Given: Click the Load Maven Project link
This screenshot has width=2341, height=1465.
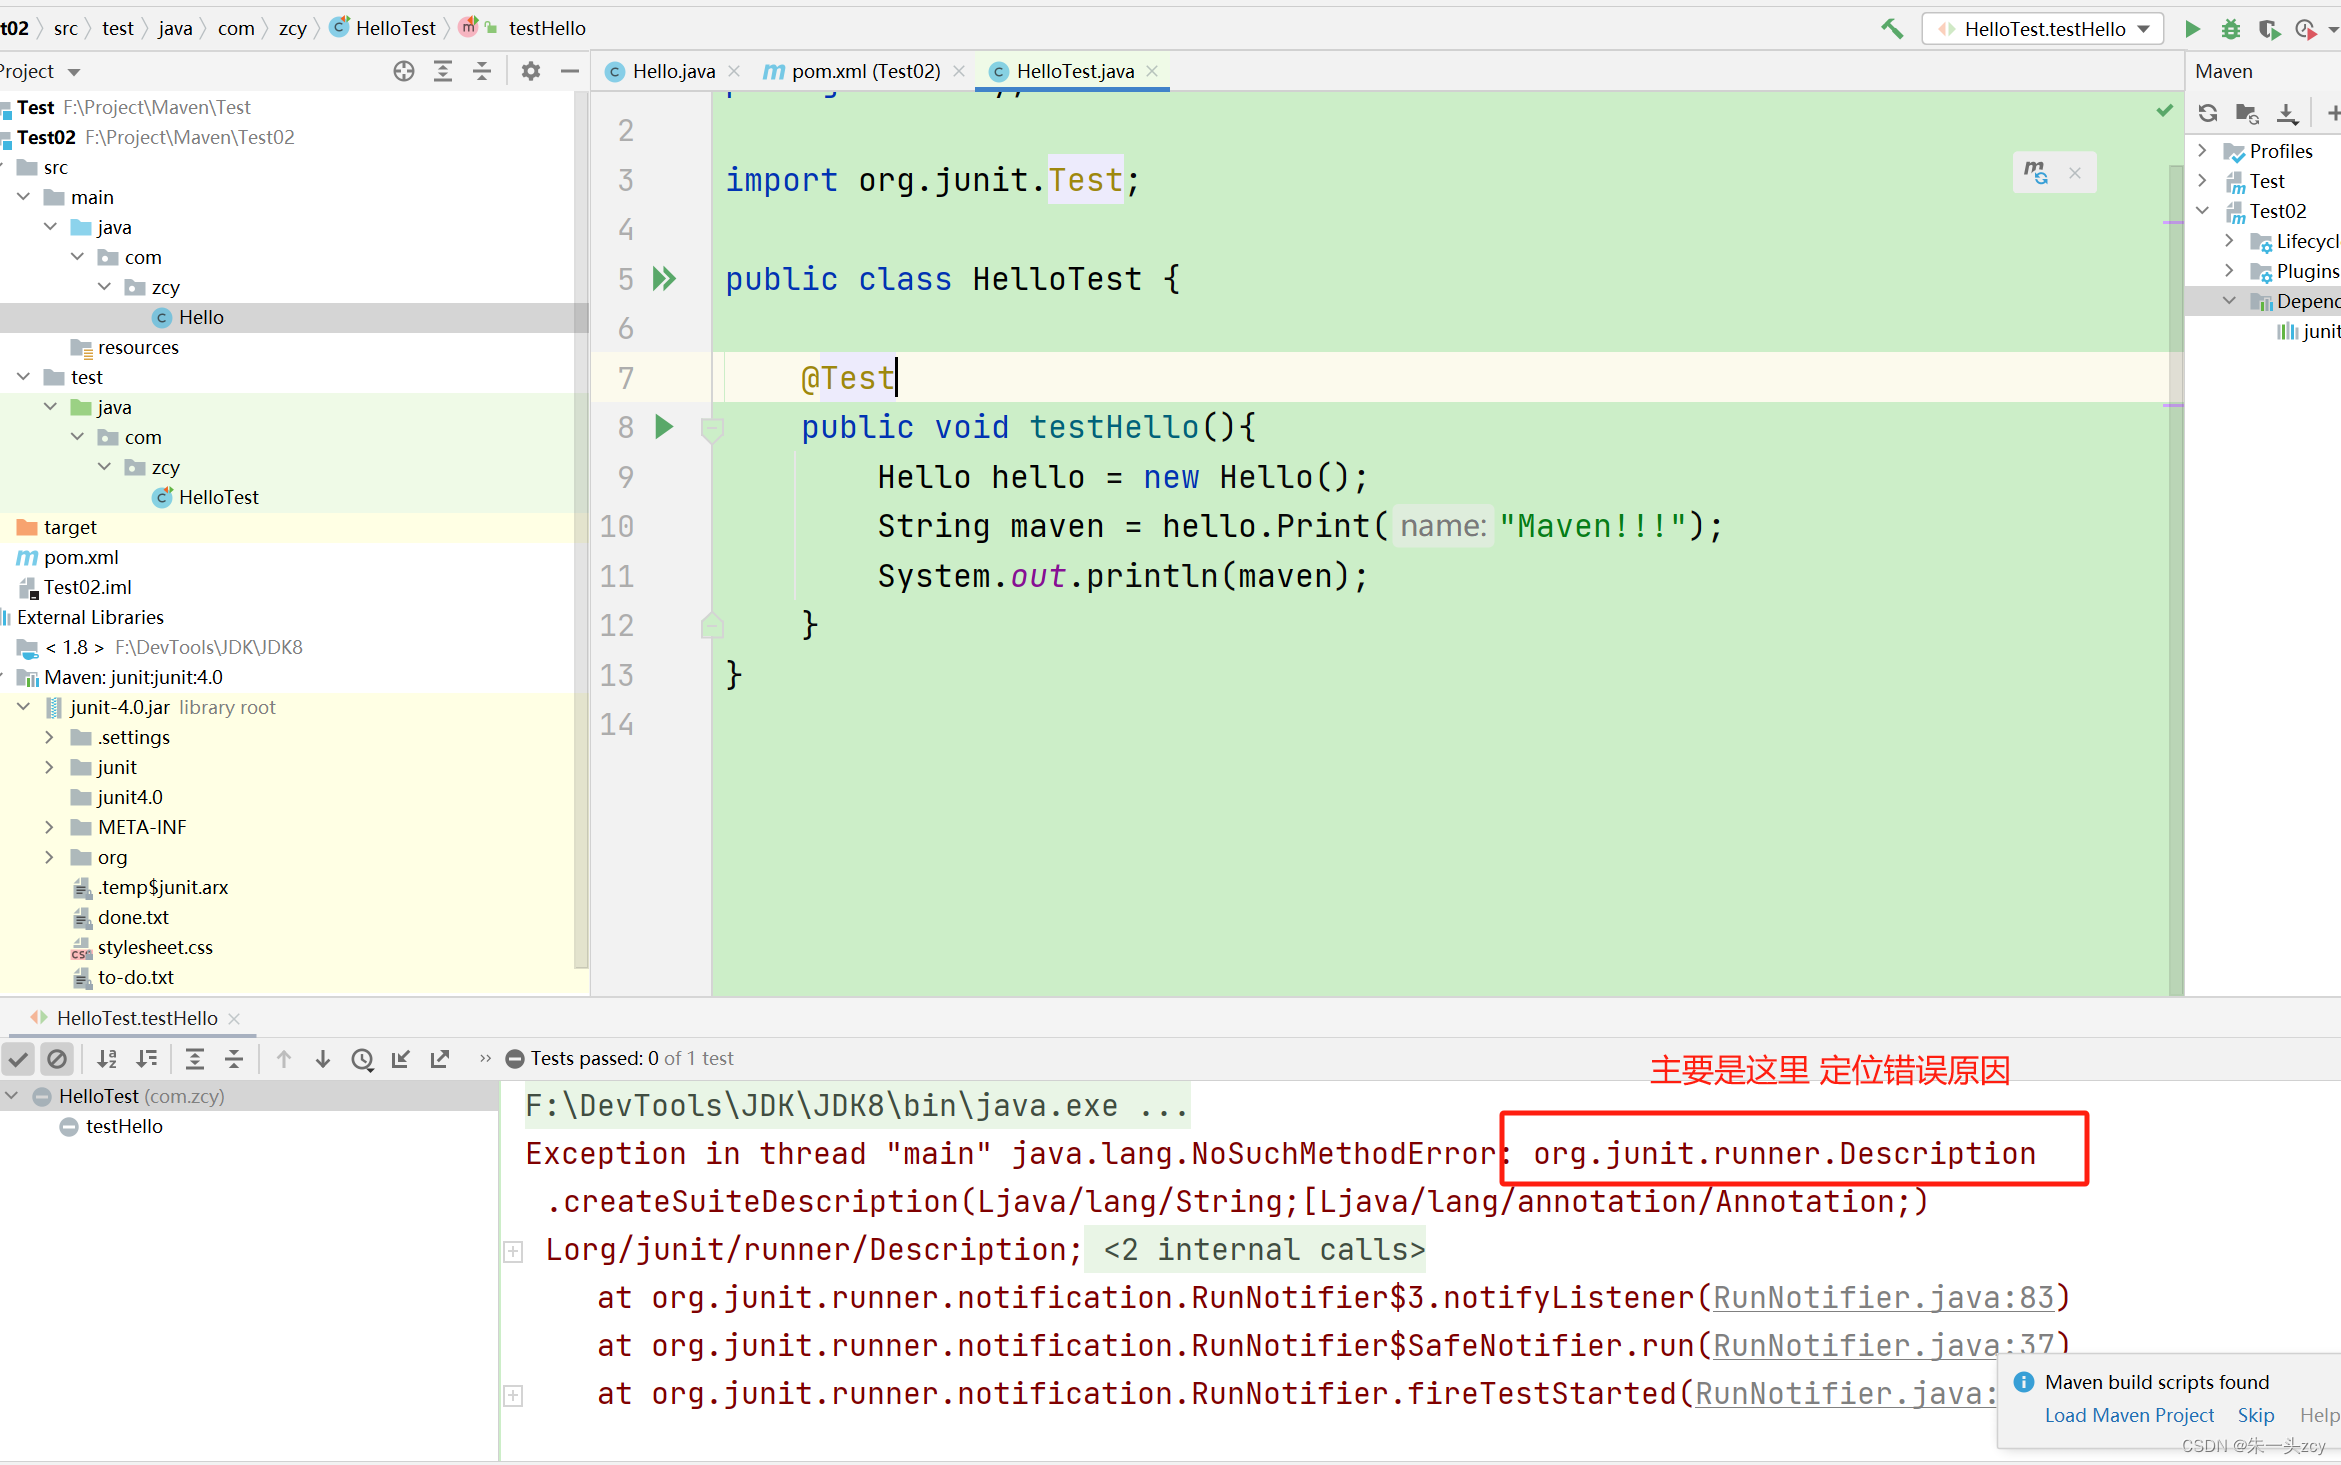Looking at the screenshot, I should pyautogui.click(x=2129, y=1415).
